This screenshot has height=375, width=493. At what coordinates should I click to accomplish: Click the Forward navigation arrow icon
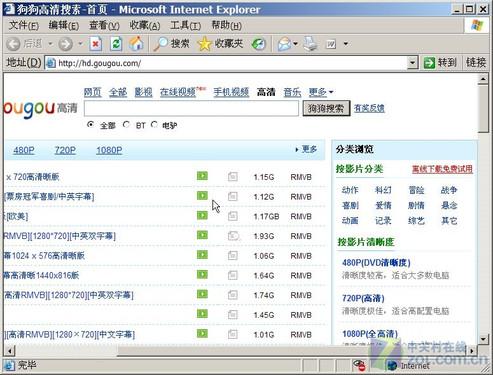pos(65,44)
